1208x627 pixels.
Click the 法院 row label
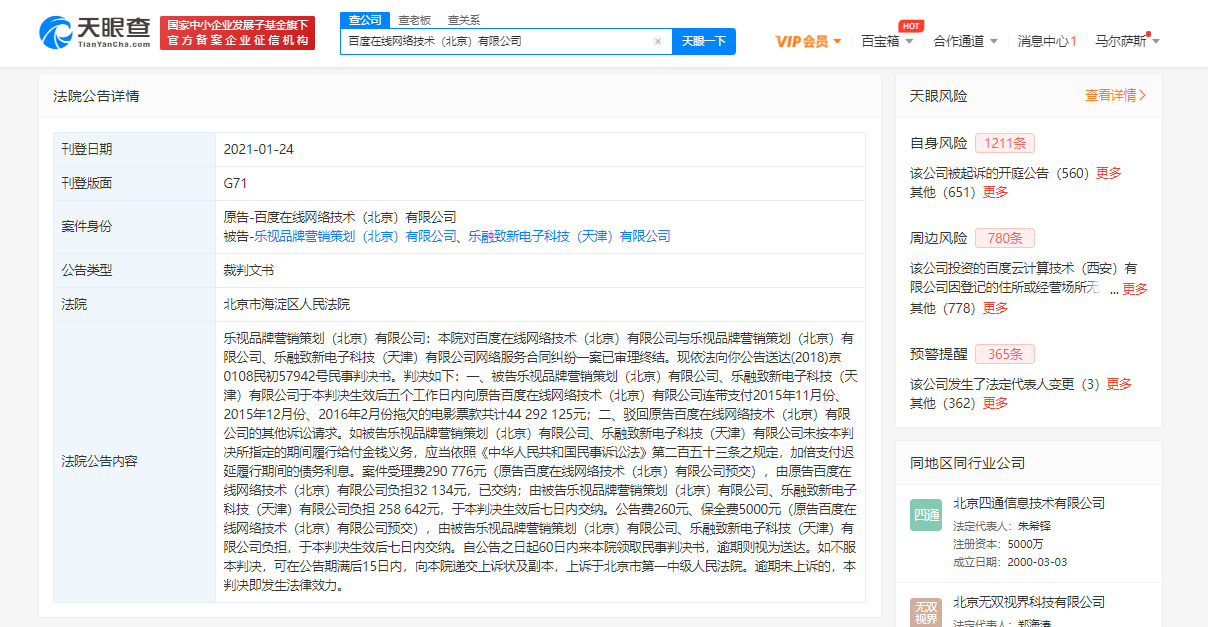pyautogui.click(x=74, y=304)
